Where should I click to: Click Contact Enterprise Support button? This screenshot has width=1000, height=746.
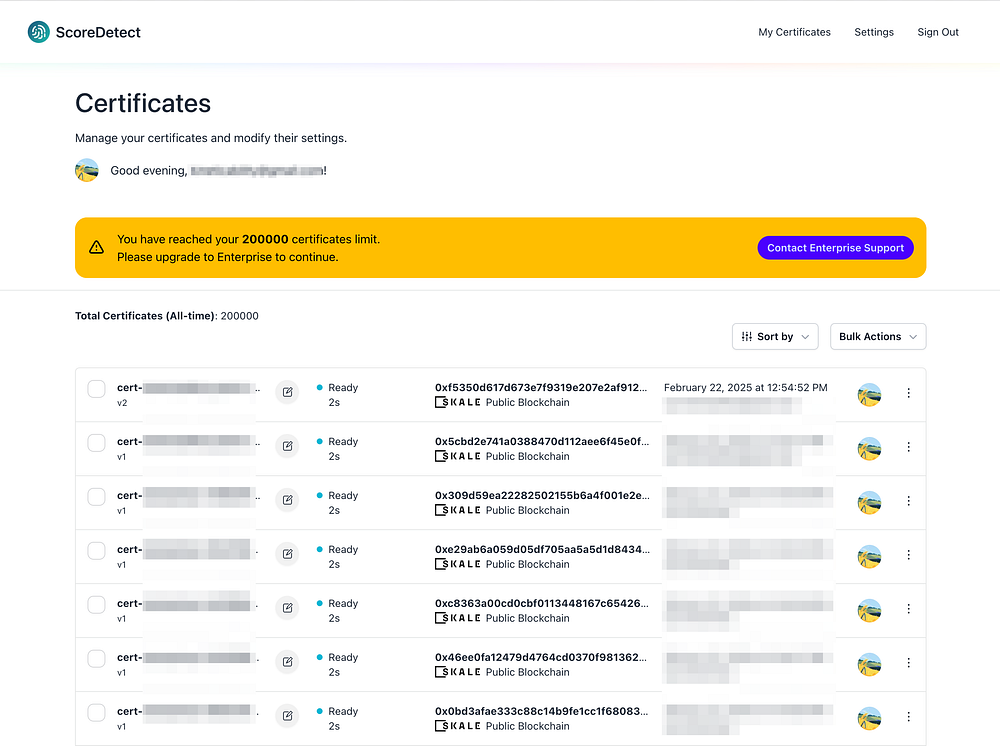(x=835, y=248)
